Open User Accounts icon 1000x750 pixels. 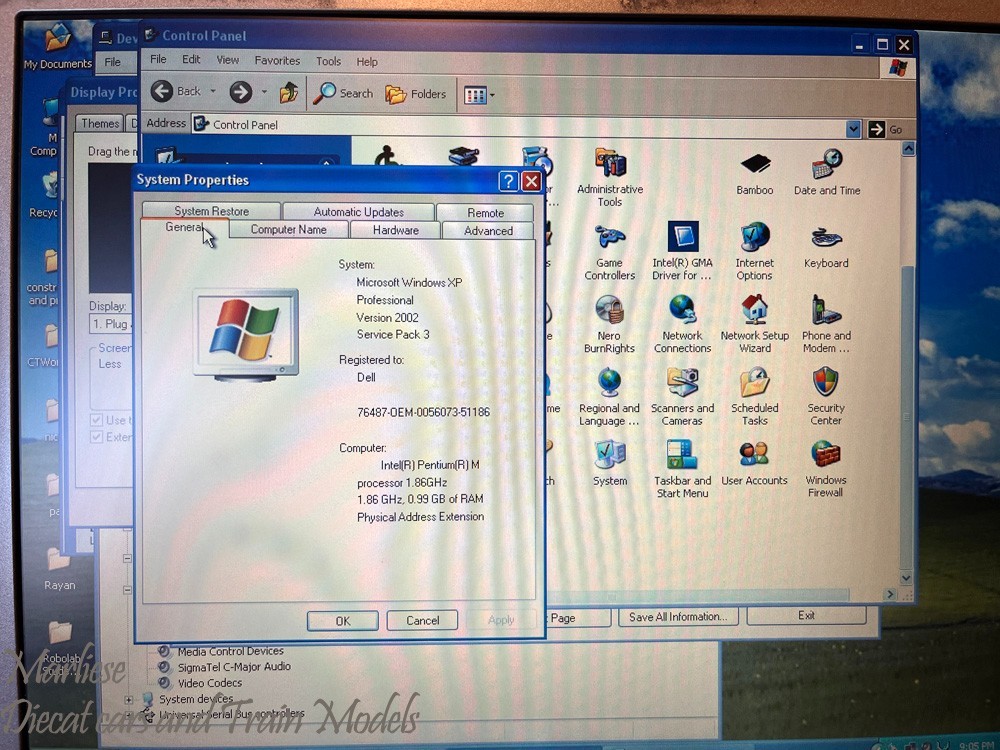coord(754,464)
